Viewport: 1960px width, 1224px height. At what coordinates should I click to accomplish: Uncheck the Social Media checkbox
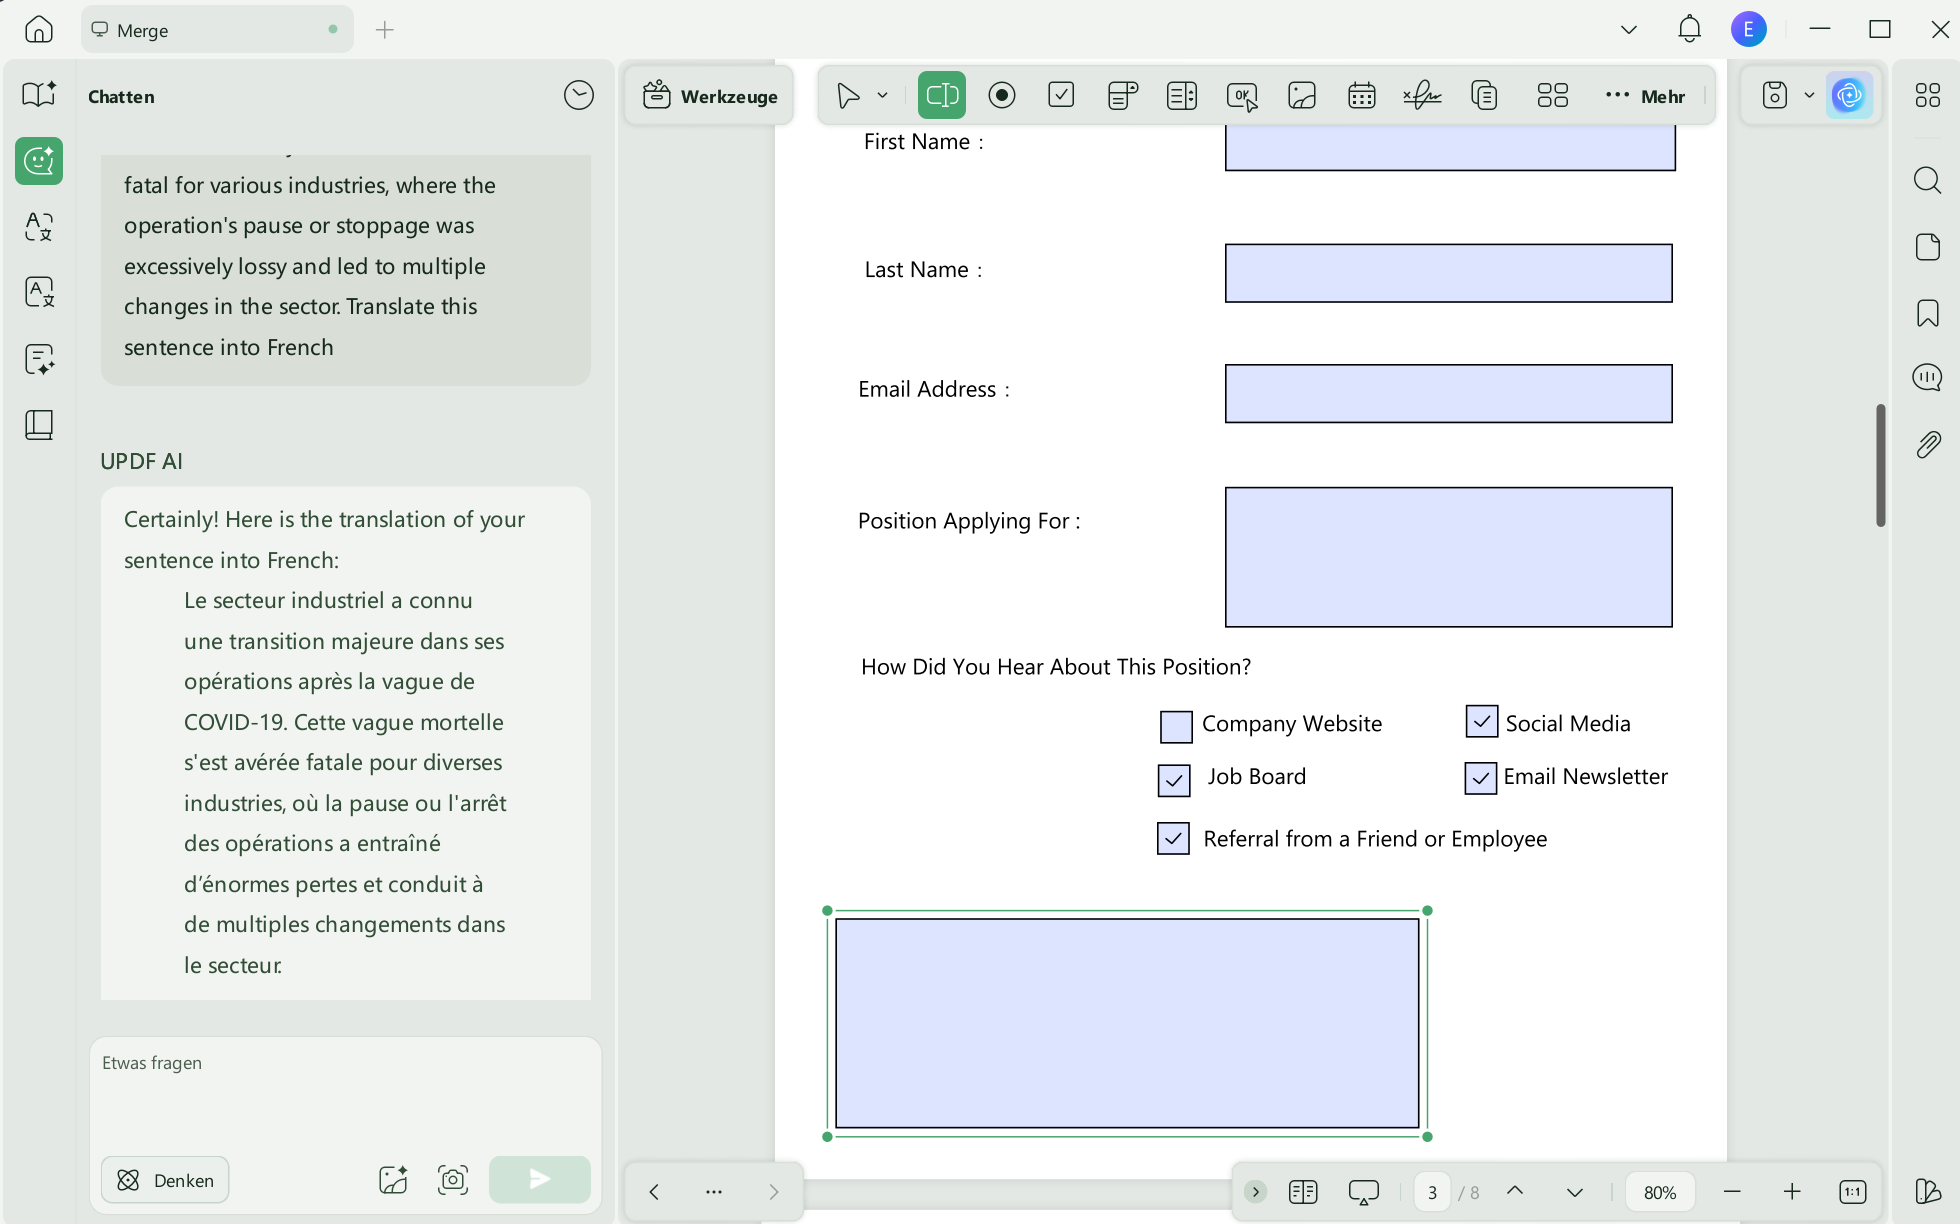(1481, 721)
